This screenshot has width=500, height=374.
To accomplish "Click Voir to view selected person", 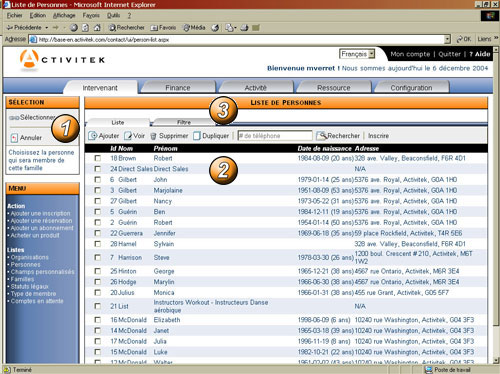I will pyautogui.click(x=135, y=136).
